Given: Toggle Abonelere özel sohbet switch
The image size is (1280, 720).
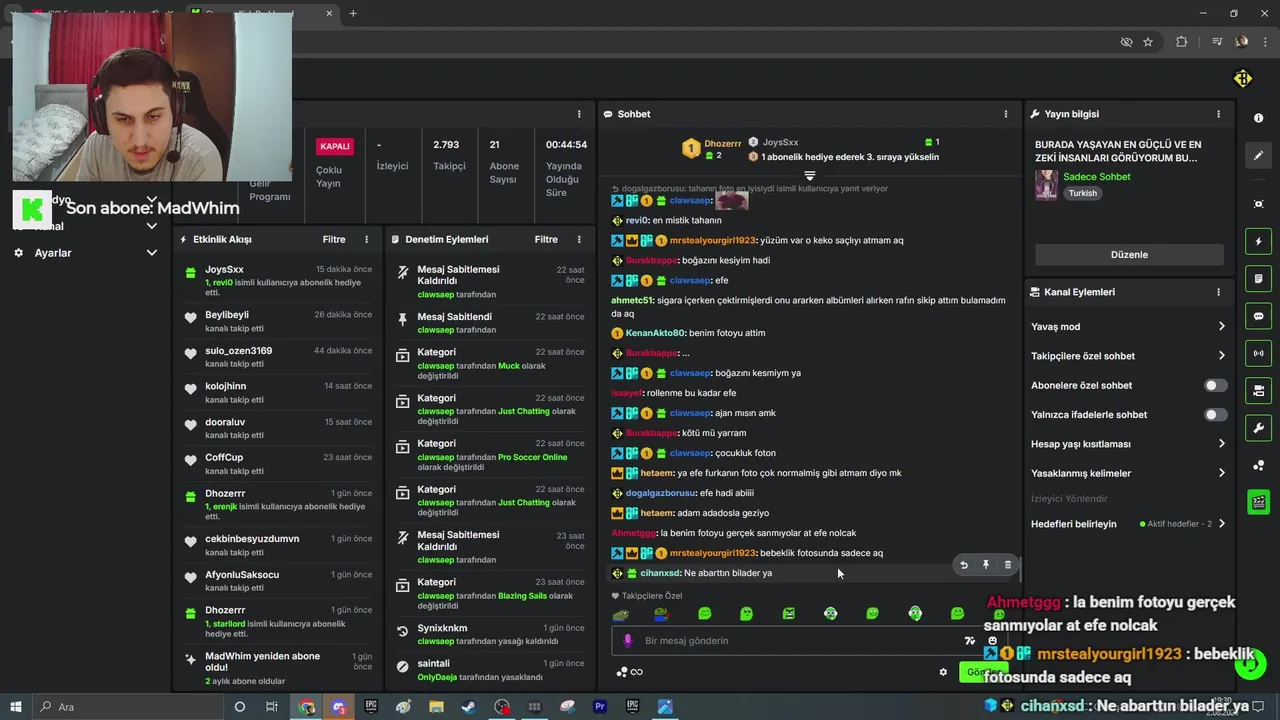Looking at the screenshot, I should coord(1215,385).
